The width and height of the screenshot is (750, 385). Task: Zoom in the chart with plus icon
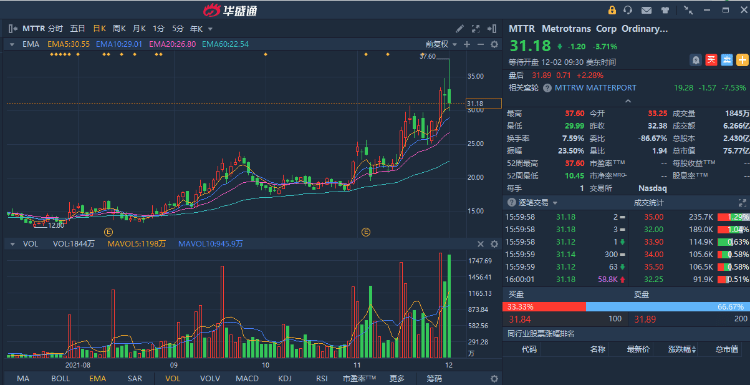(467, 44)
